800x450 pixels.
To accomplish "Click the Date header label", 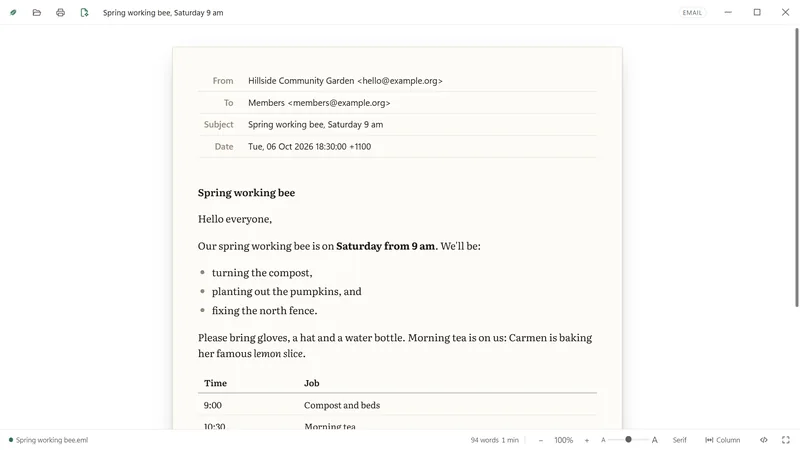I will tap(224, 146).
